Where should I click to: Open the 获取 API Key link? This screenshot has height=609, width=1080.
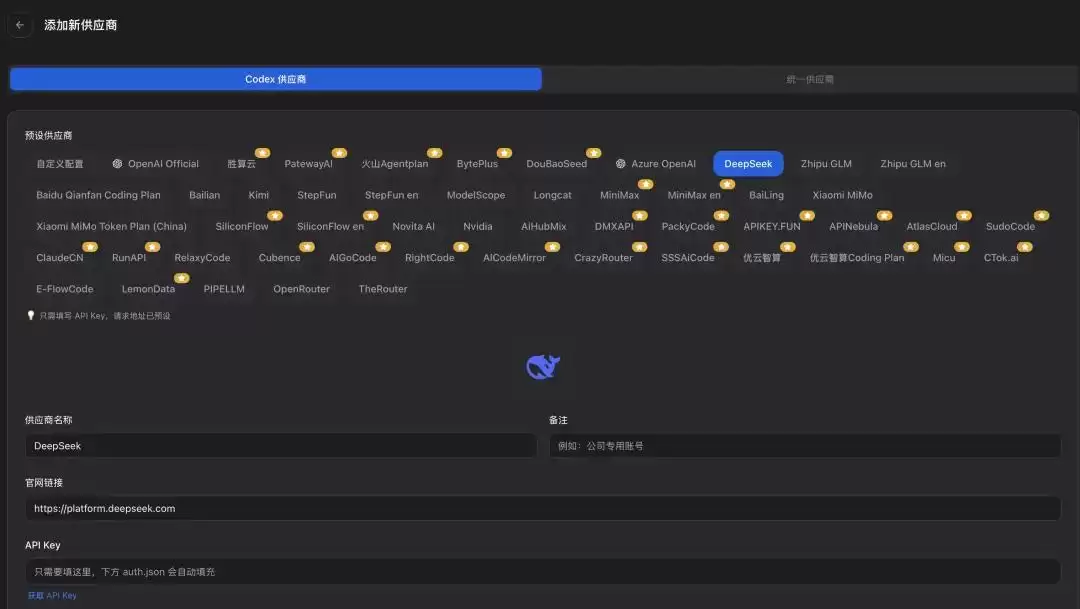pos(52,596)
